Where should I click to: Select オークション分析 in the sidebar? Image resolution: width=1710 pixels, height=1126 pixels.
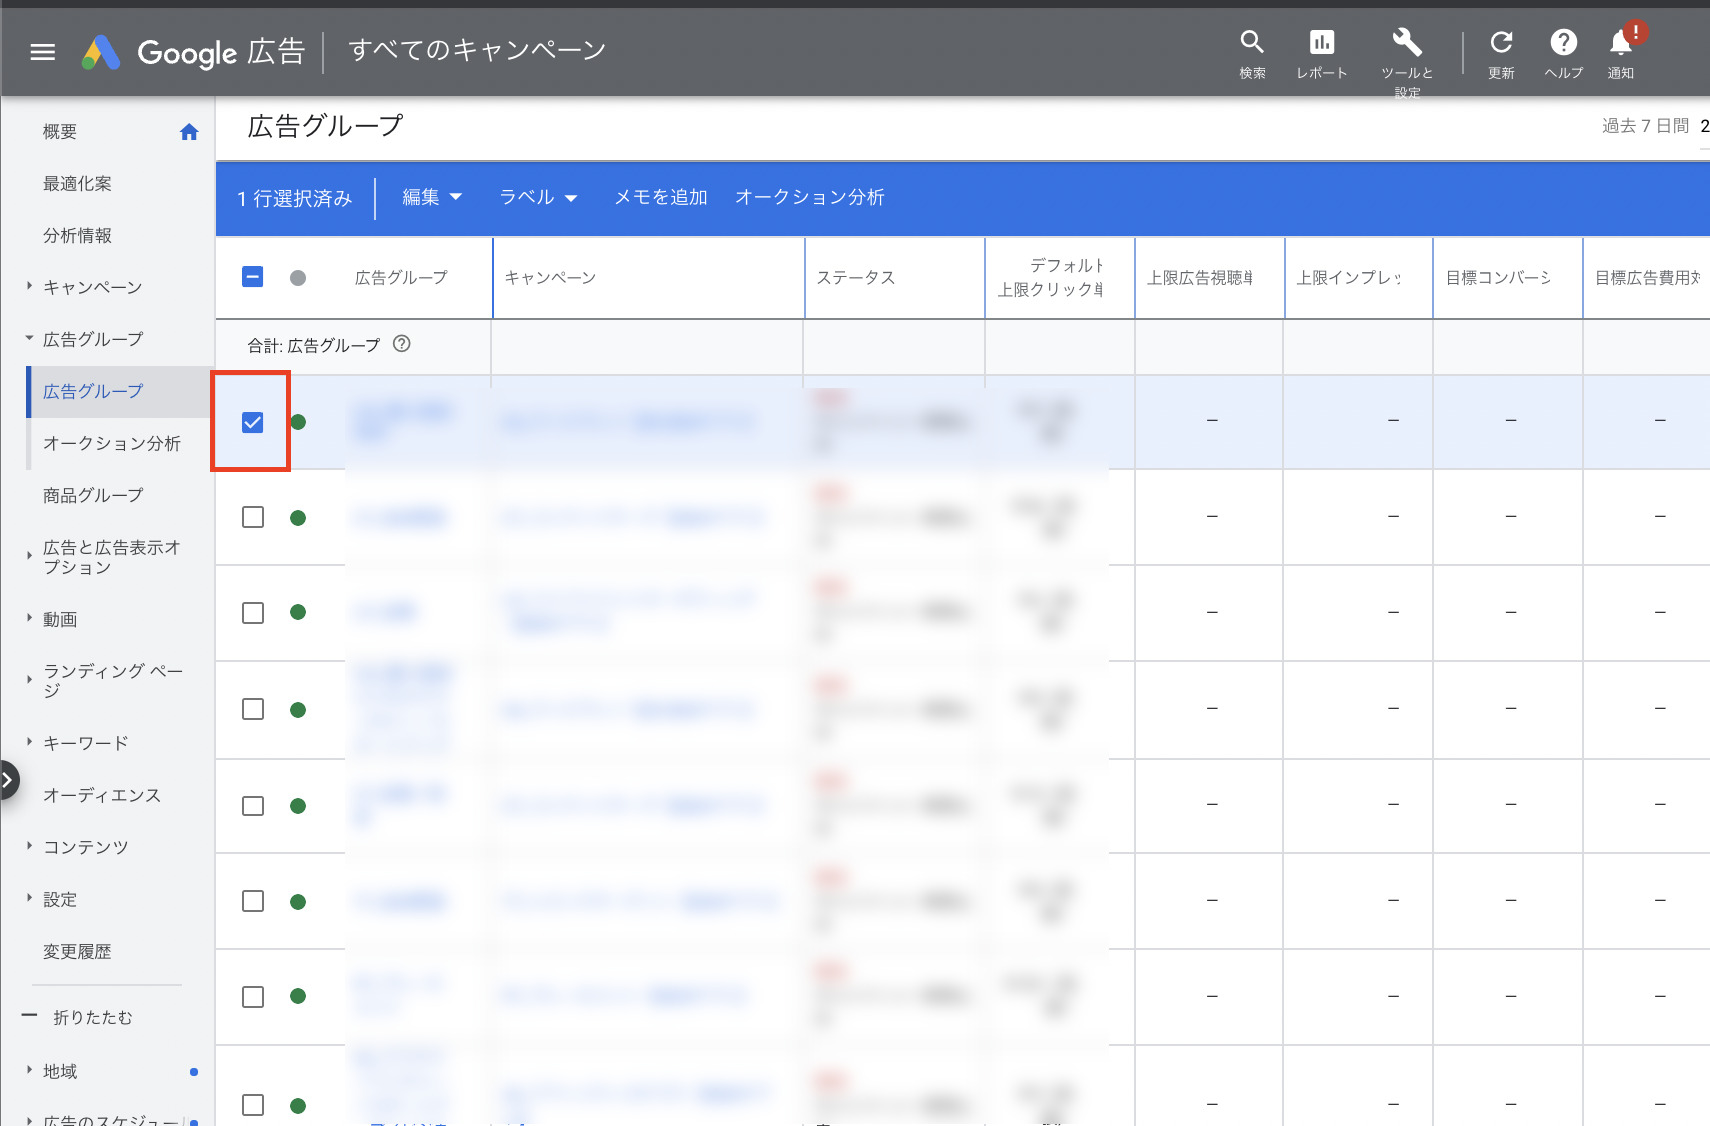pyautogui.click(x=111, y=443)
